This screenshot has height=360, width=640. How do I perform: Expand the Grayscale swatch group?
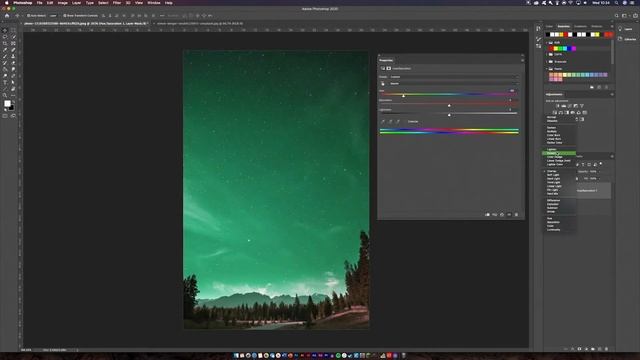coord(547,62)
